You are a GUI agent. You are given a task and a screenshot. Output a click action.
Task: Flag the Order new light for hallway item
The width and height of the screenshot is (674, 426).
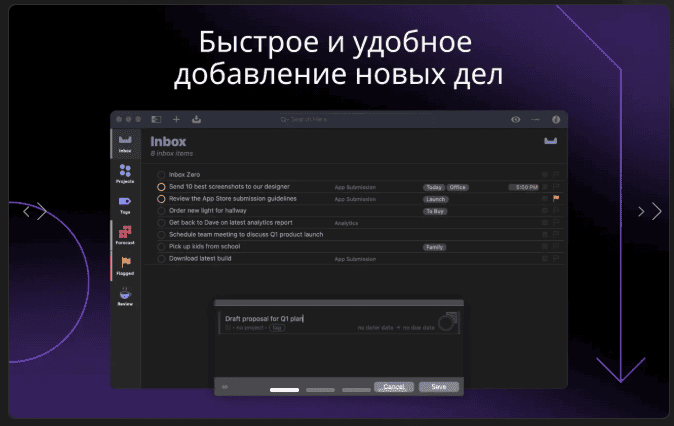[x=556, y=211]
